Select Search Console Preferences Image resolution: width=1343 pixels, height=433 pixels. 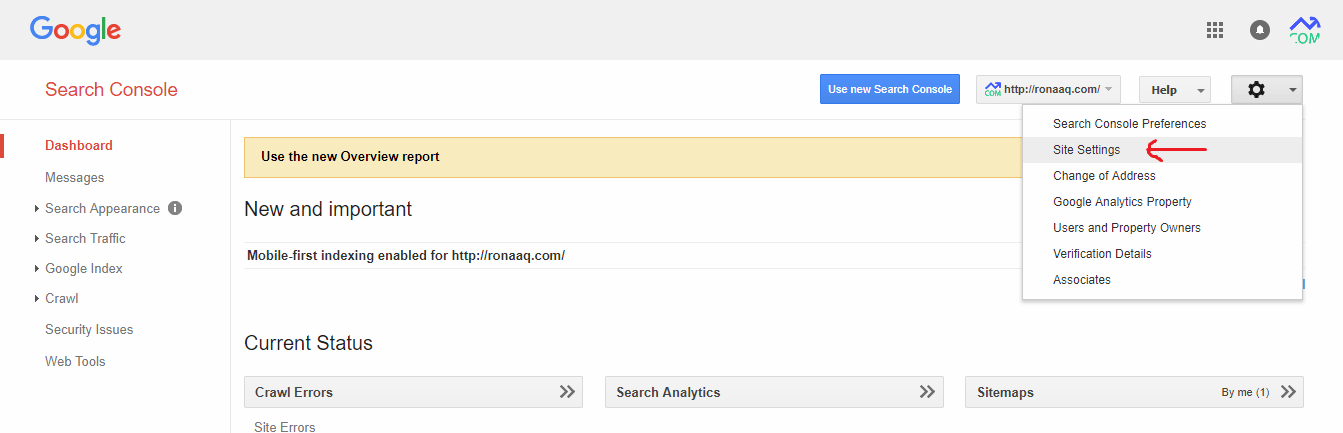[x=1162, y=124]
